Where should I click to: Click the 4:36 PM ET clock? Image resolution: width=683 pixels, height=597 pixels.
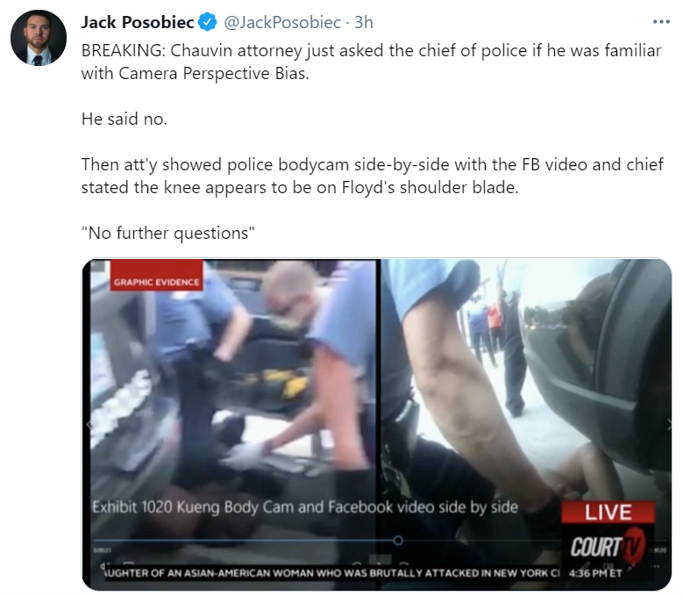(595, 573)
